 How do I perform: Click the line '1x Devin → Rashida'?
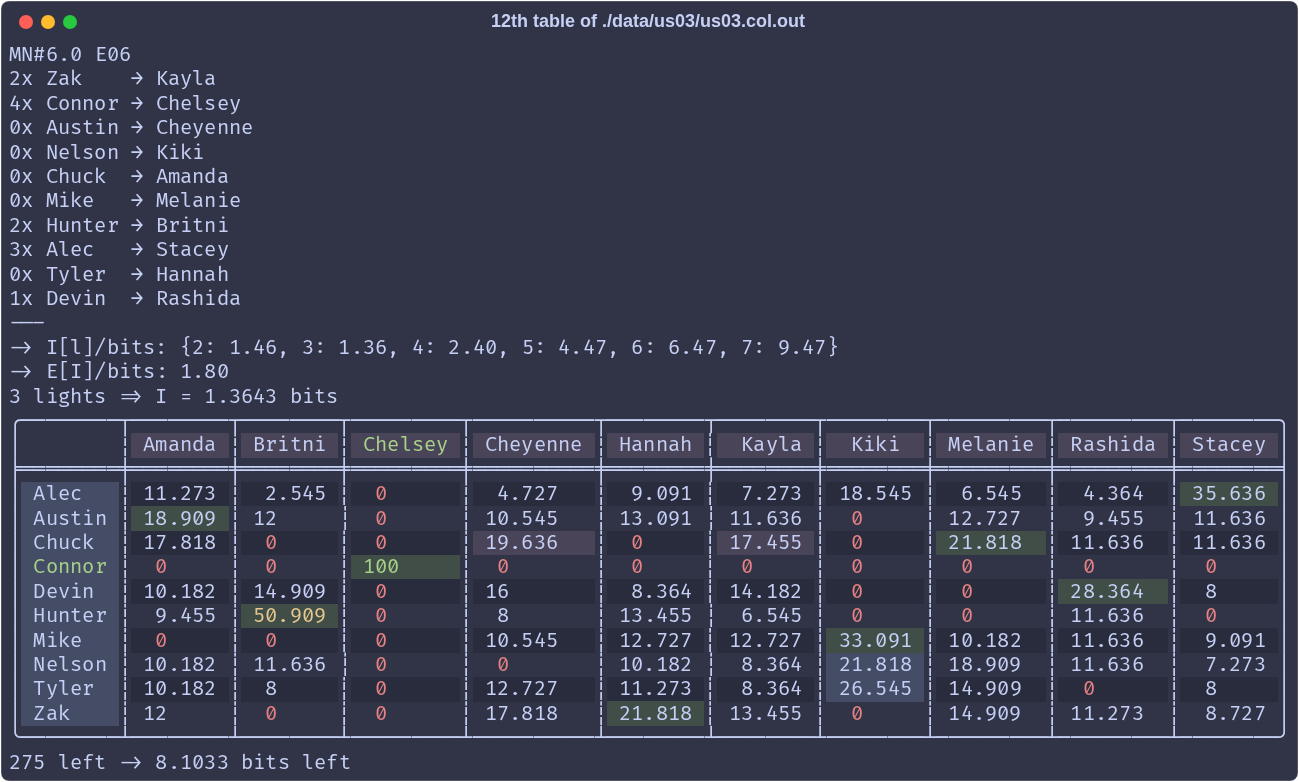coord(125,298)
